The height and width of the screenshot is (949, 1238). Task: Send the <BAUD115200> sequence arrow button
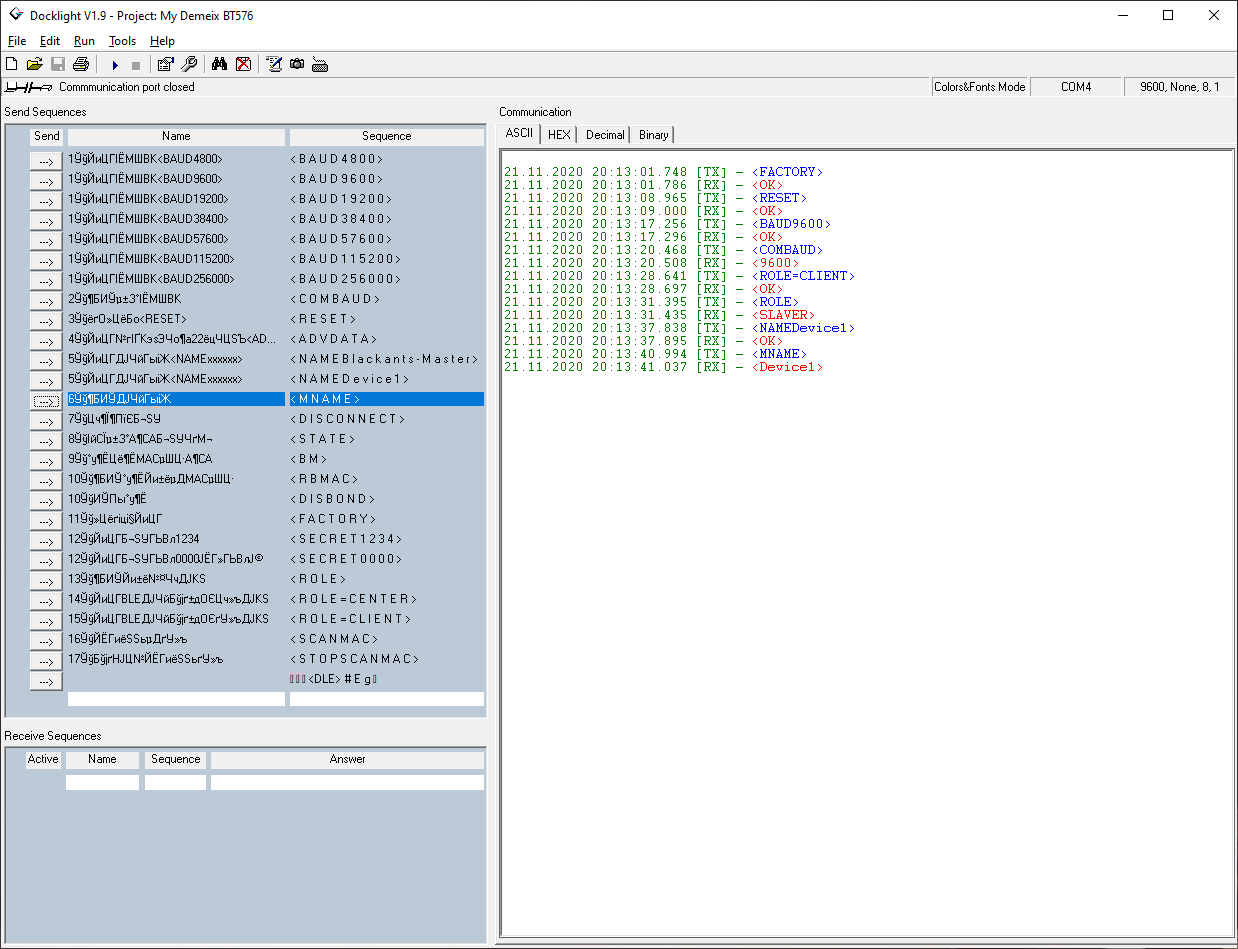point(46,260)
